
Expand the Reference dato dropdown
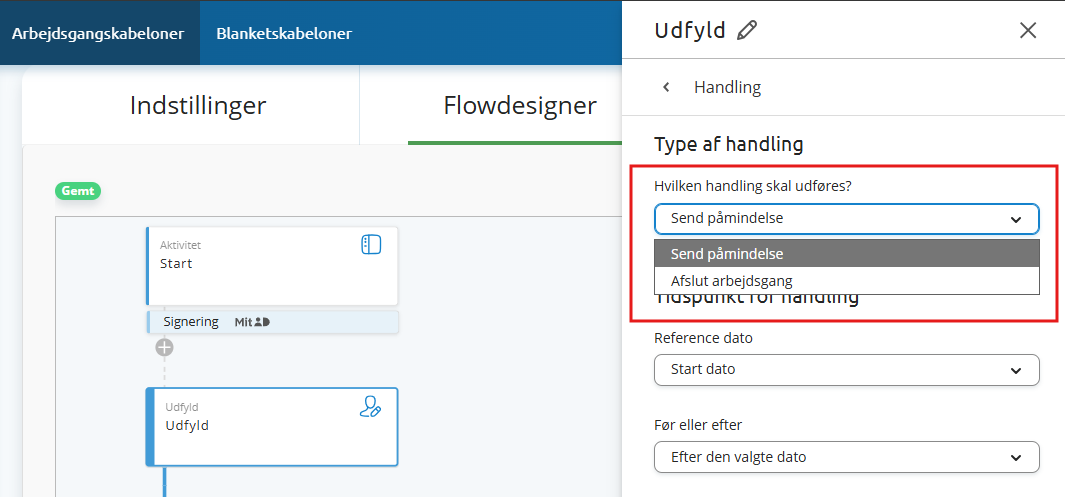[846, 370]
